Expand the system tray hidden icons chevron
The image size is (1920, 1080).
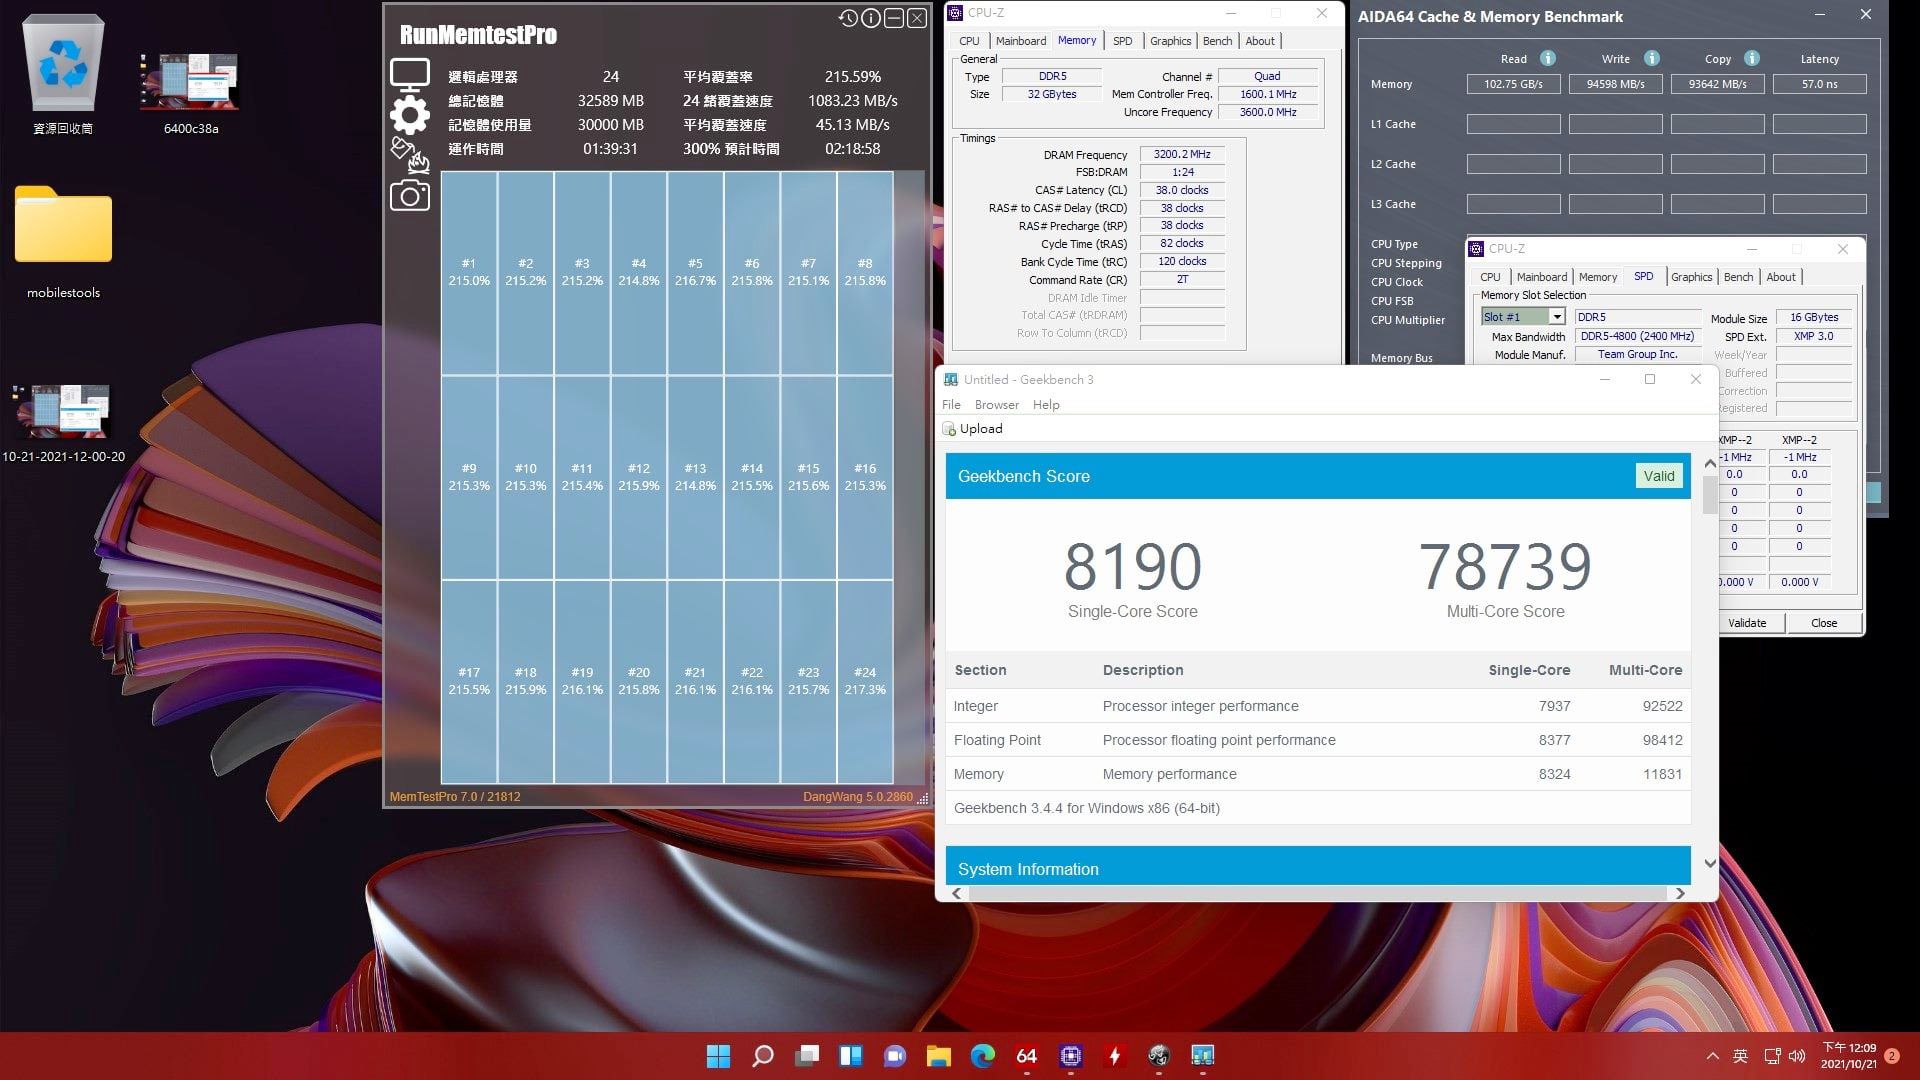[1712, 1056]
